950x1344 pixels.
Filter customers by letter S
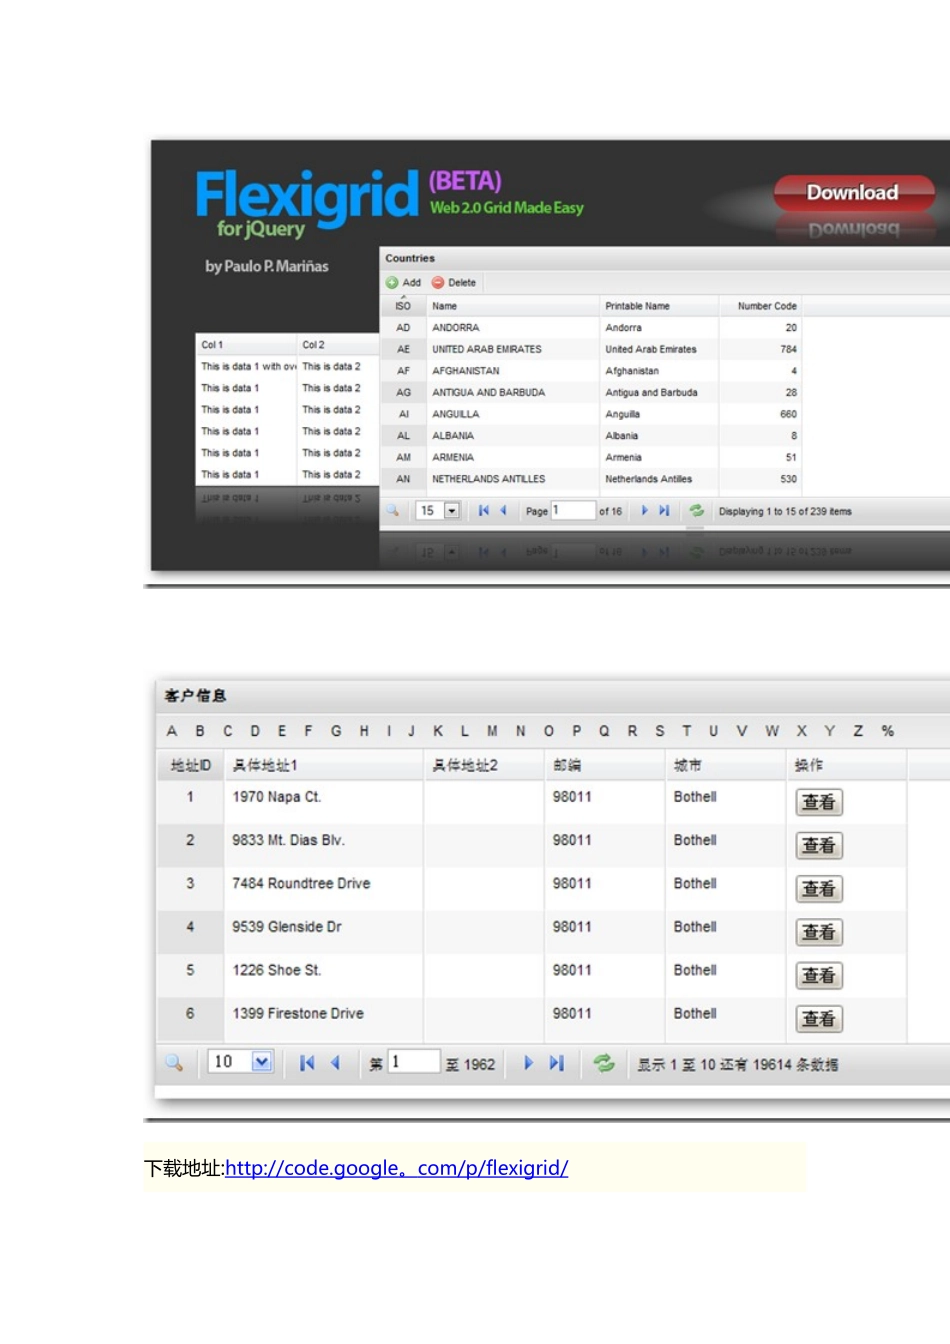tap(660, 731)
